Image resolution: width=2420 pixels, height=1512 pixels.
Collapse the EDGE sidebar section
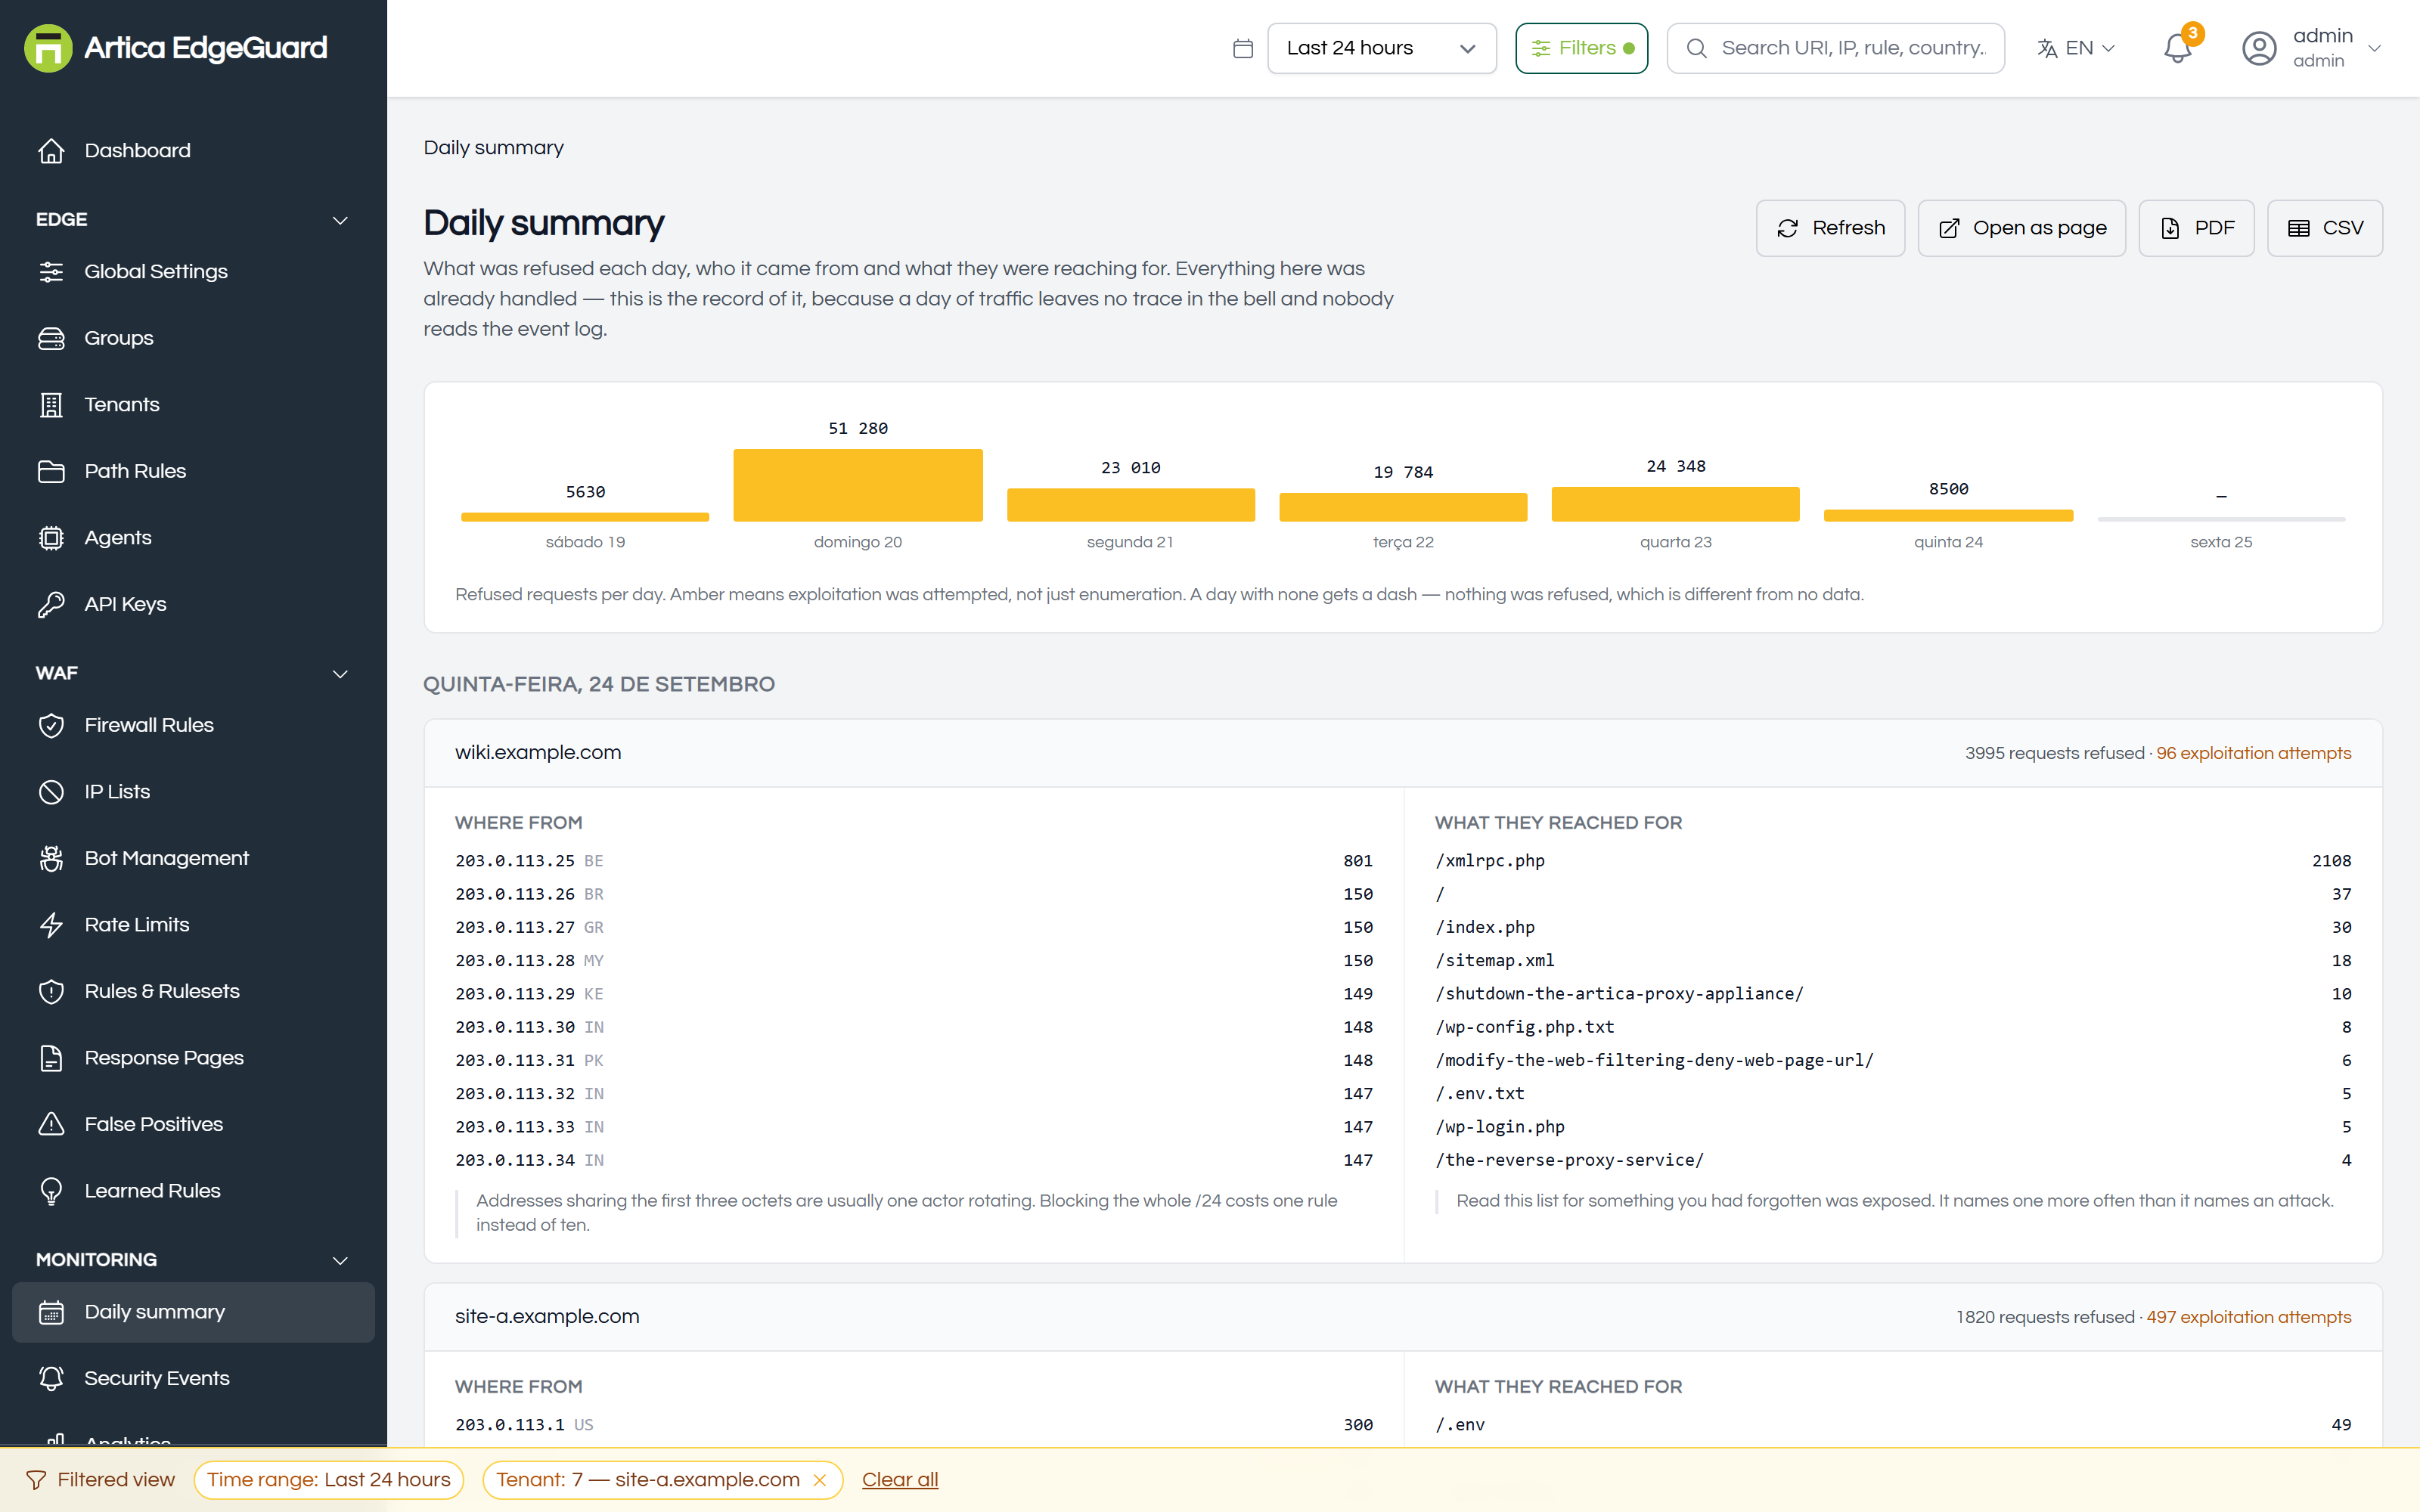click(340, 220)
